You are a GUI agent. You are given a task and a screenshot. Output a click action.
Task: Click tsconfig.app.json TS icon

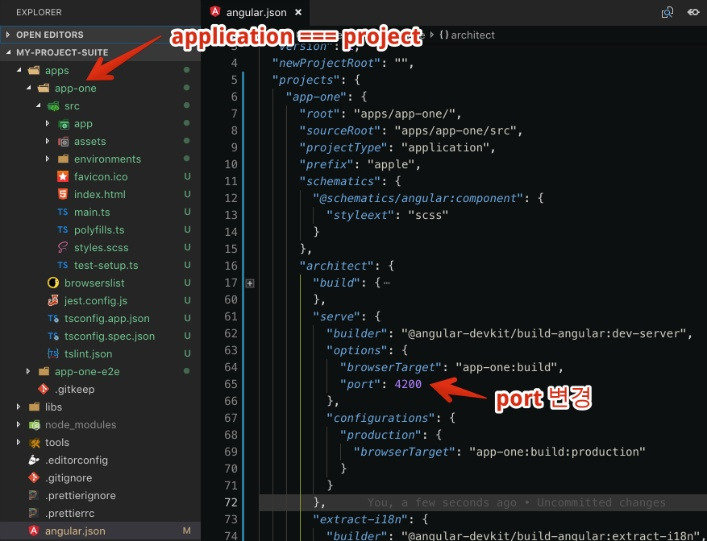(53, 318)
